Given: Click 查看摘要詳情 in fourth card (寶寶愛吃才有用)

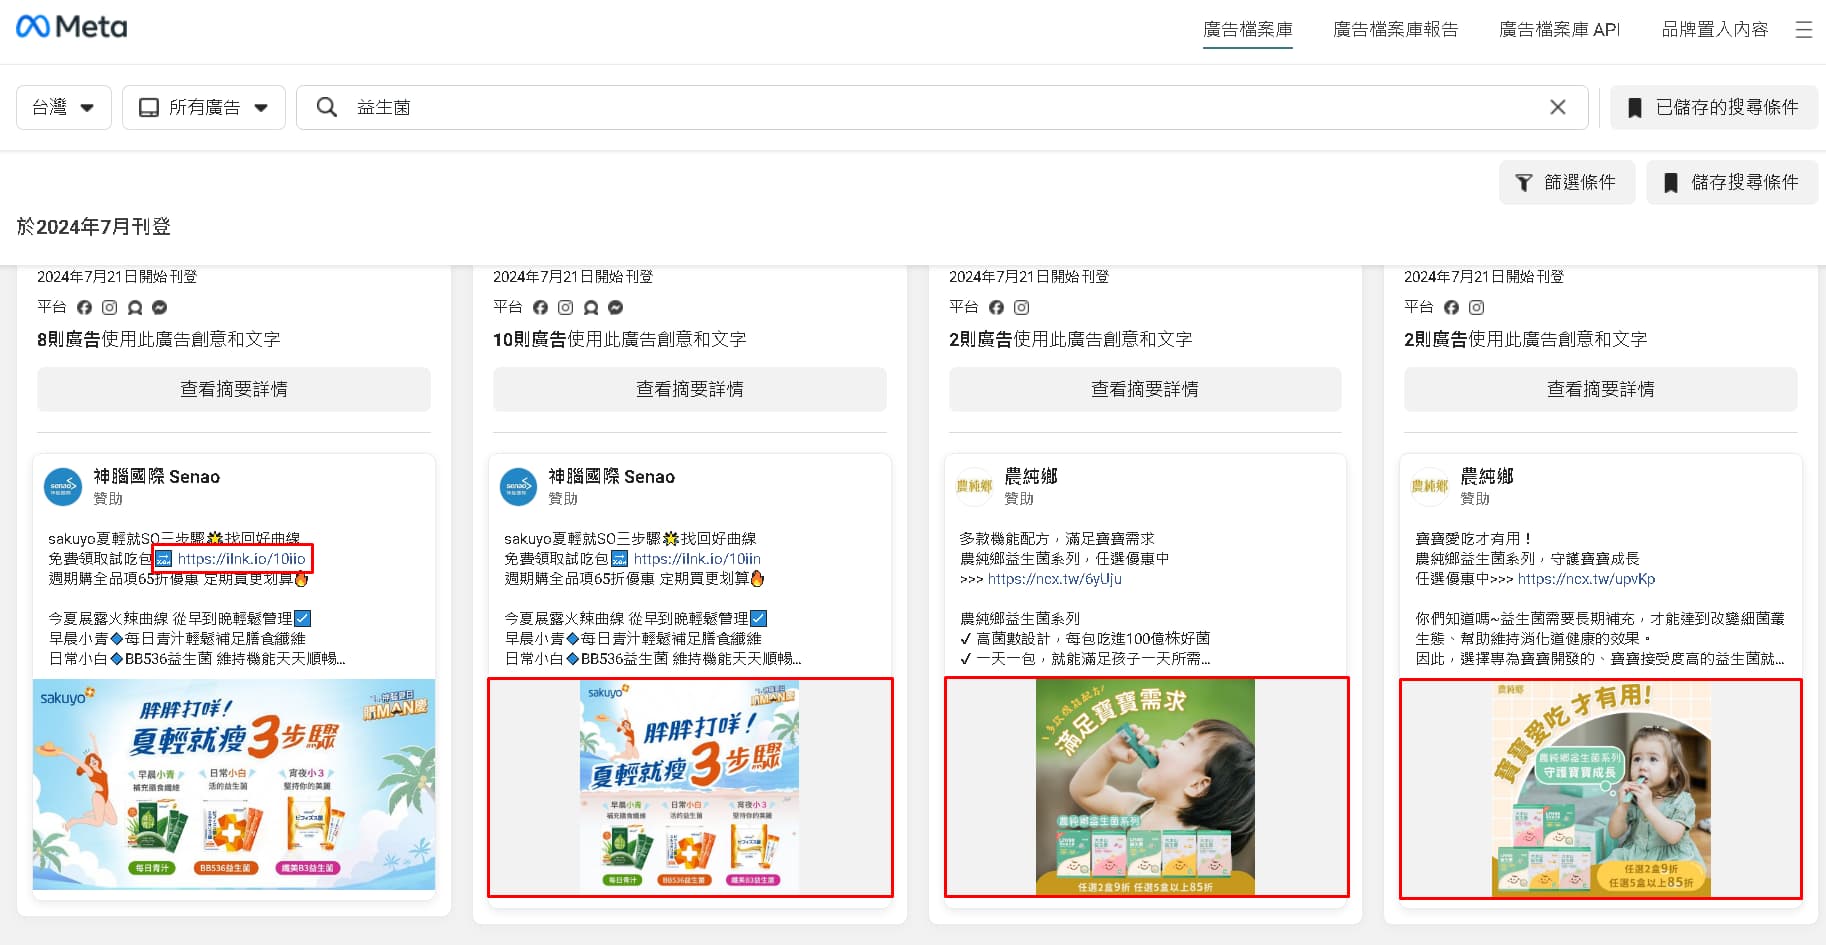Looking at the screenshot, I should click(1601, 389).
